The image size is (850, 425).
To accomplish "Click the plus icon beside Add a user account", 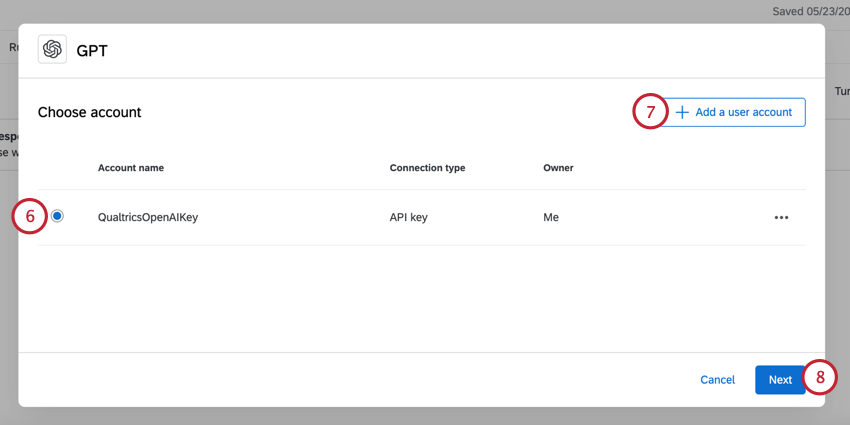I will [x=682, y=112].
